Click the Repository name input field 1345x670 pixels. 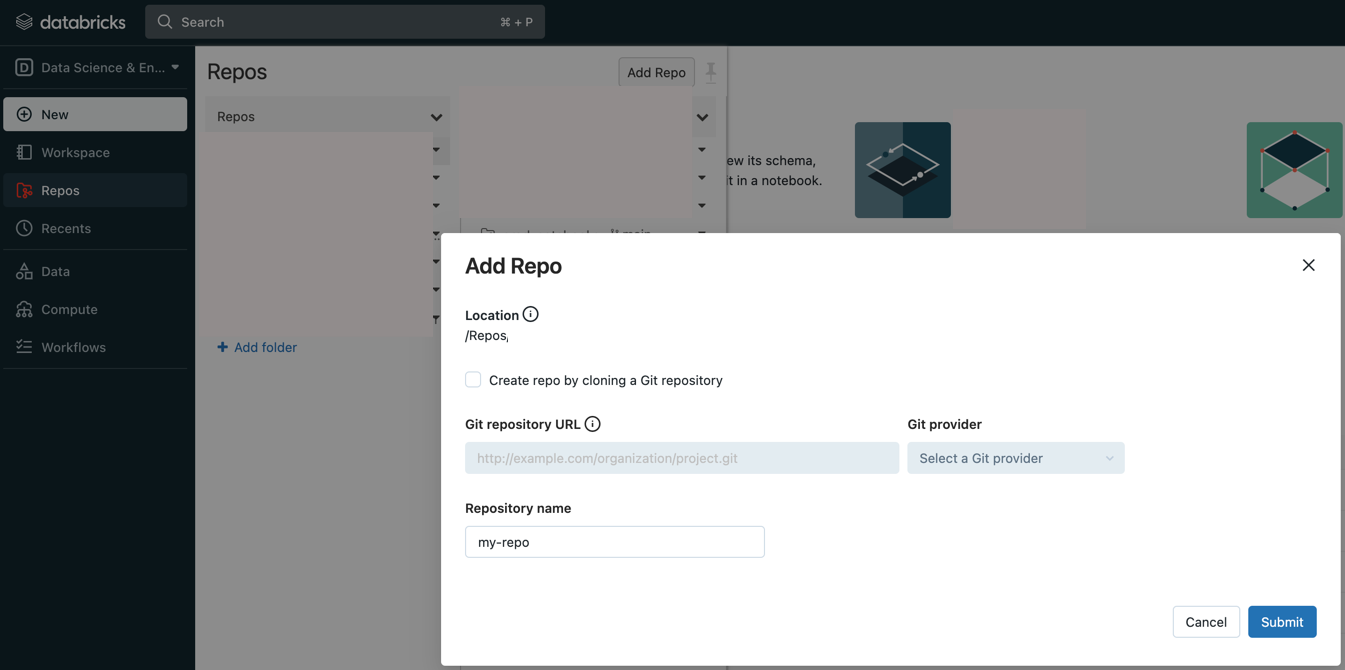click(x=614, y=541)
